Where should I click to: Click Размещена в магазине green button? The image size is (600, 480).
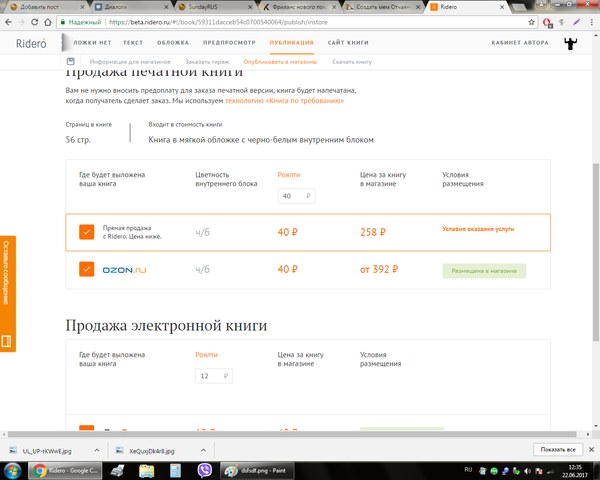tap(484, 271)
